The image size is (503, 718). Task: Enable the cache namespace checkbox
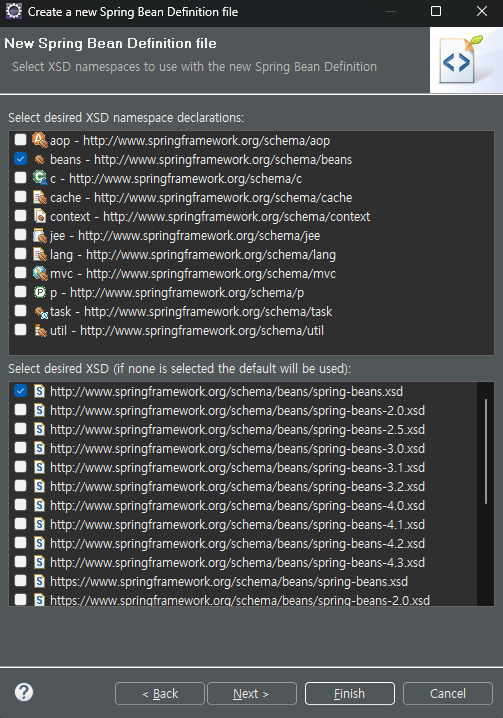[20, 196]
